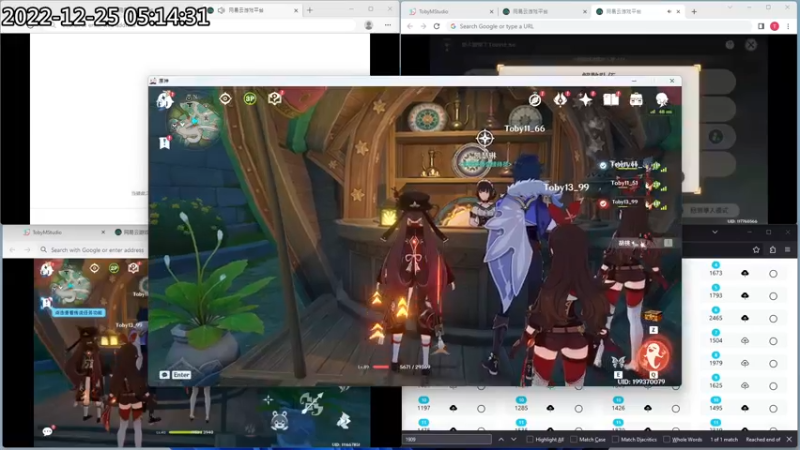Close the dialog with the round X button
Image resolution: width=800 pixels, height=450 pixels.
(751, 45)
